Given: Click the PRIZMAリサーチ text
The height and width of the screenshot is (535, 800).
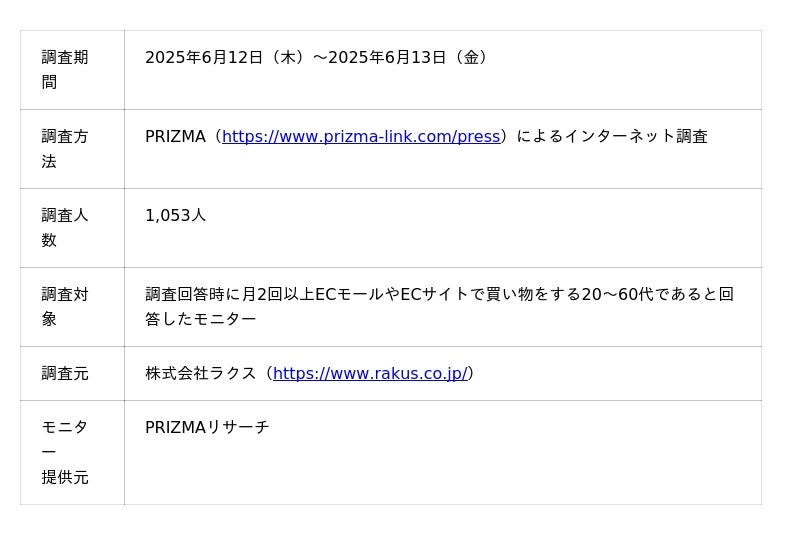Looking at the screenshot, I should 207,428.
